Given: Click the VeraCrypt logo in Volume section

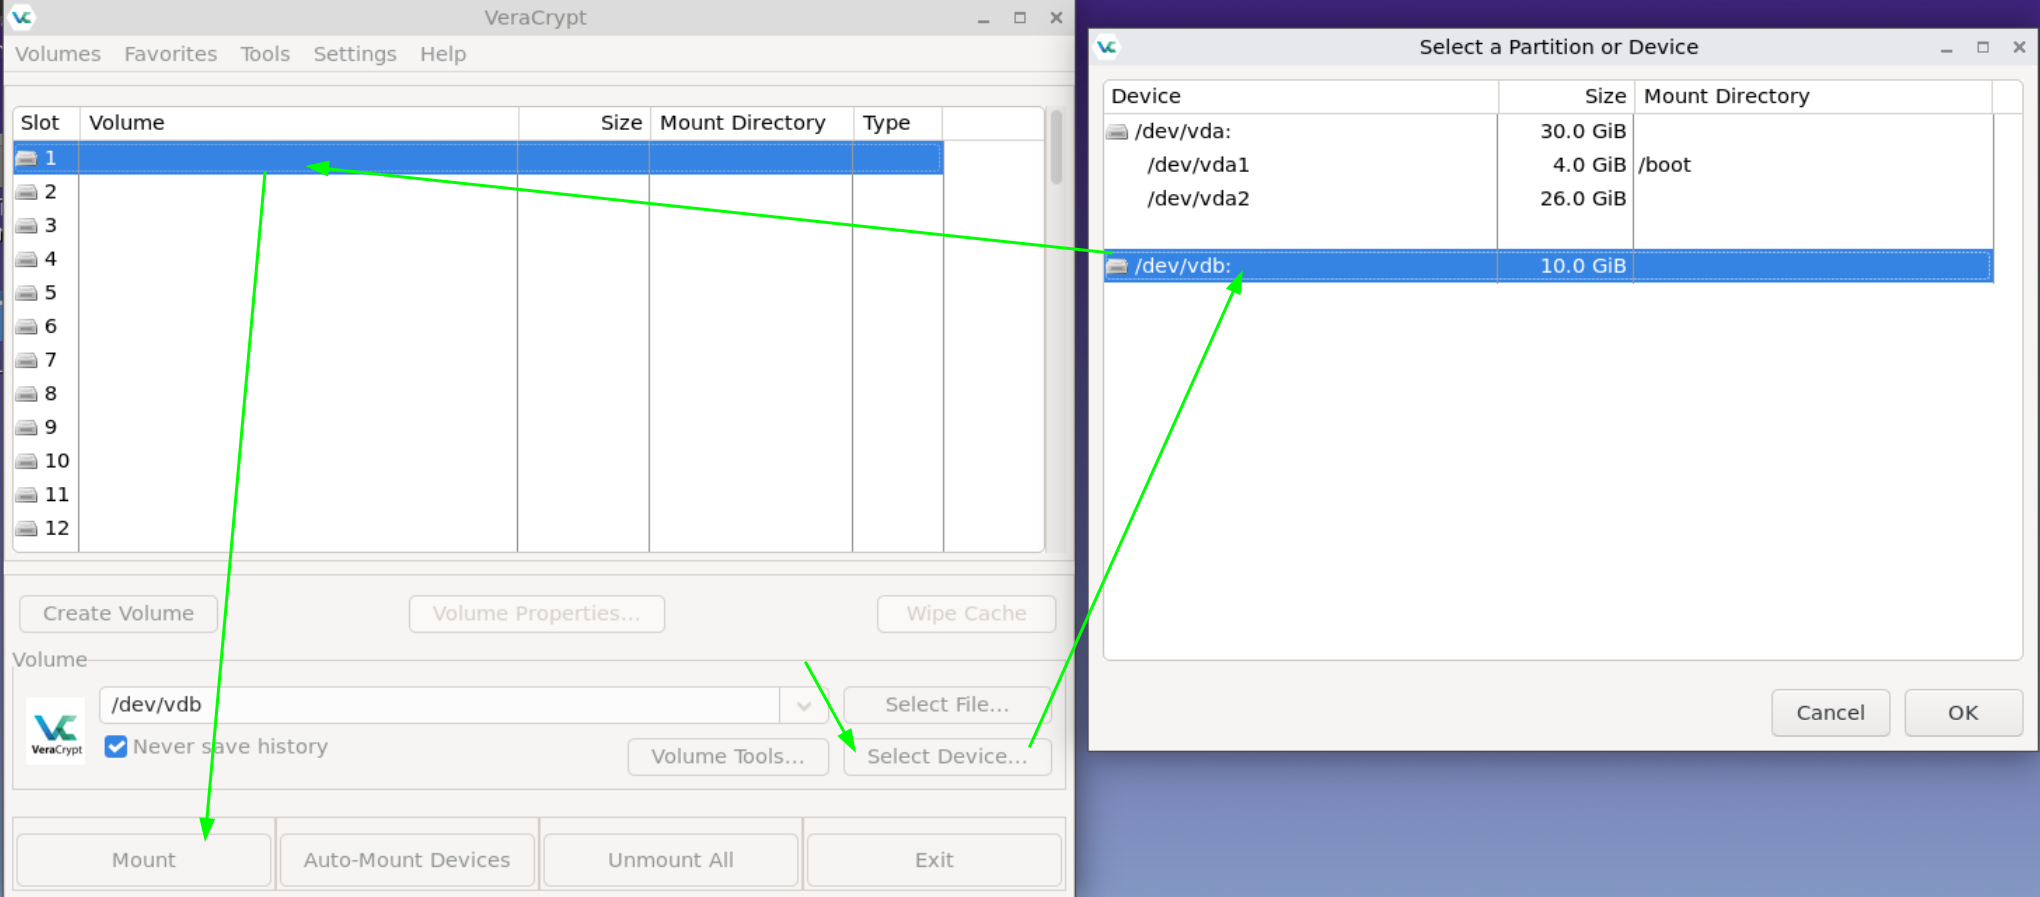Looking at the screenshot, I should click(x=56, y=732).
